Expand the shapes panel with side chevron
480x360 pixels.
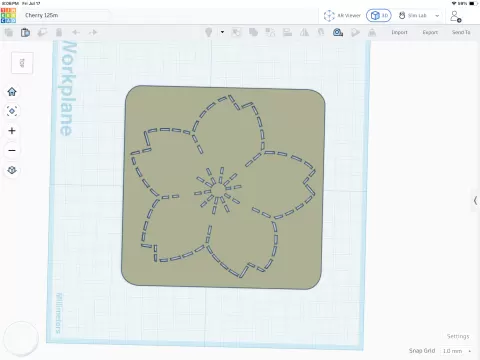click(x=475, y=200)
